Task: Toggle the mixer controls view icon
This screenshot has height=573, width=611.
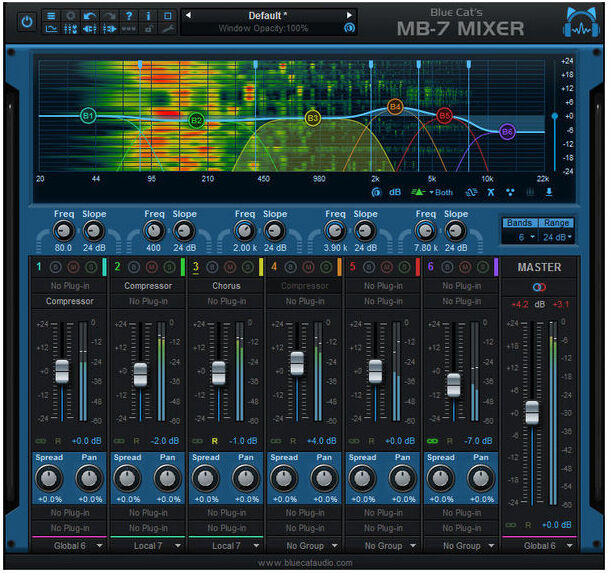Action: [x=71, y=29]
